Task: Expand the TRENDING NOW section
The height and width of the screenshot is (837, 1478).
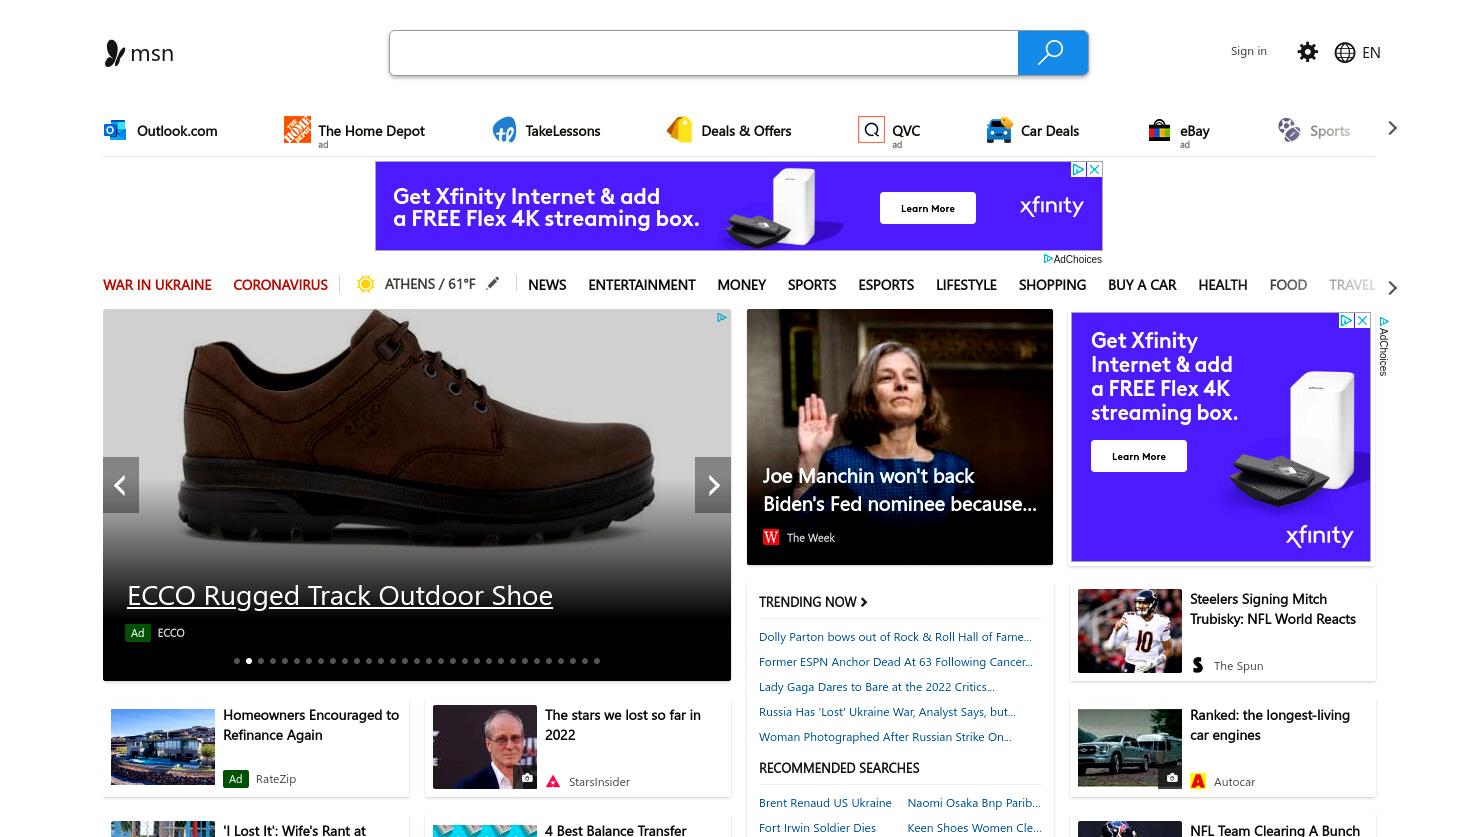Action: tap(813, 602)
